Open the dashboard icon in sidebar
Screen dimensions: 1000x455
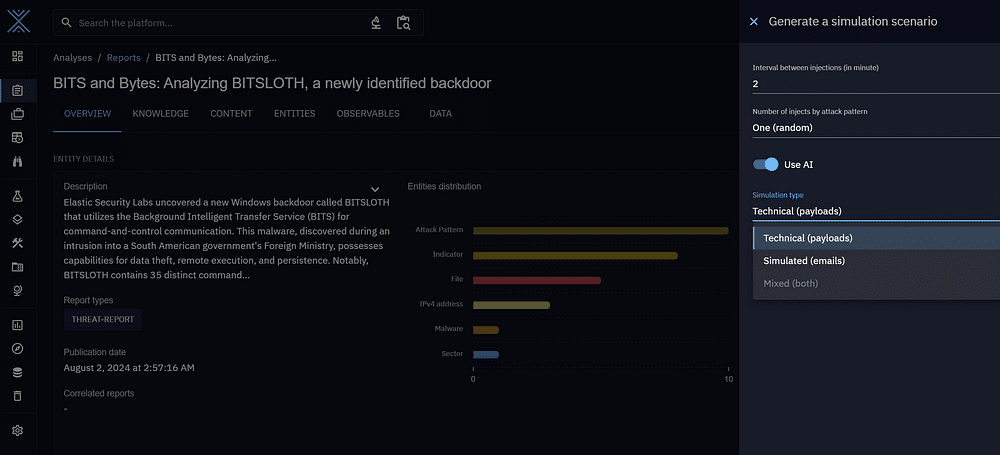(x=17, y=56)
